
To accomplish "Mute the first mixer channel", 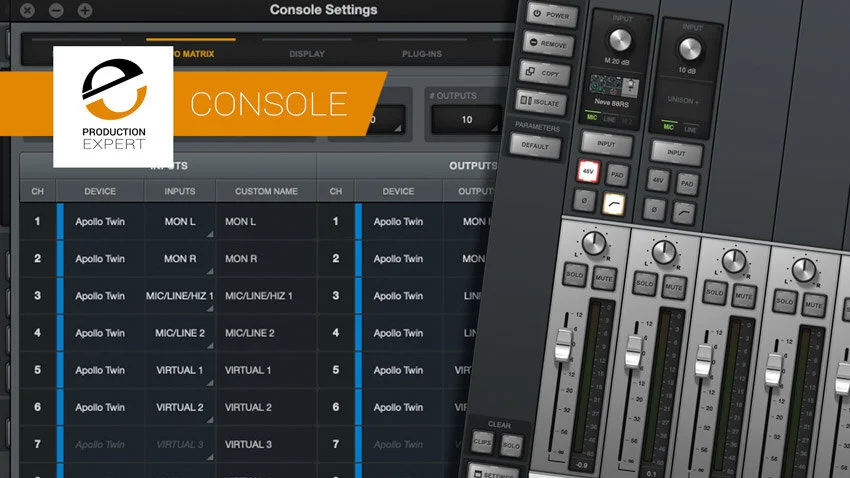I will 603,278.
